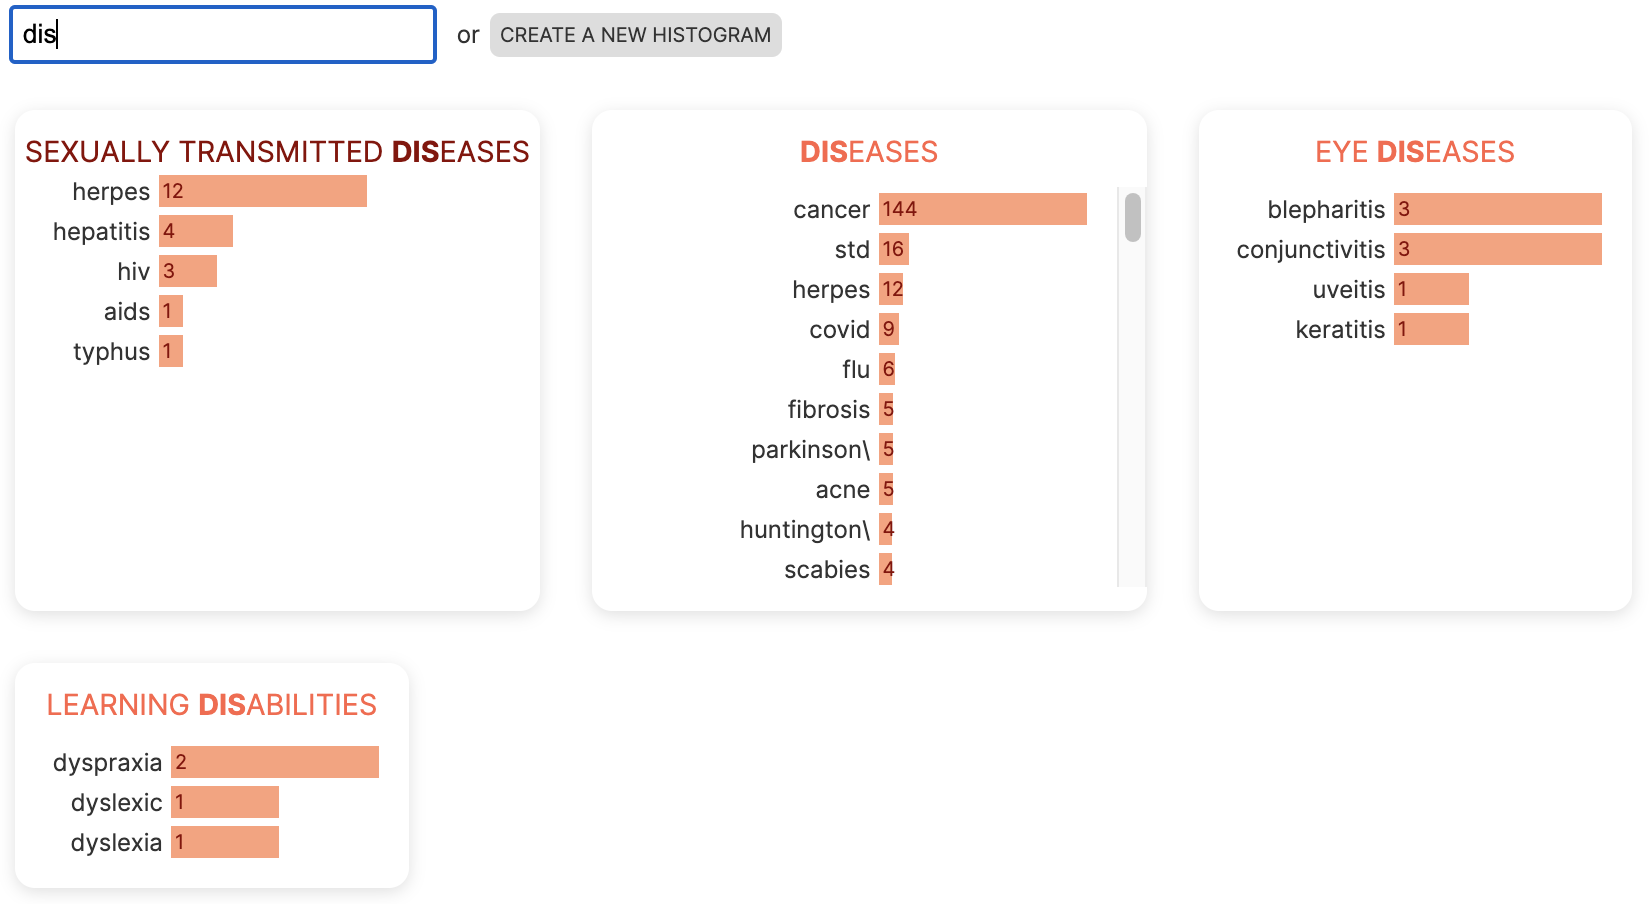Click the fibrosis bar showing 5
Image resolution: width=1652 pixels, height=904 pixels.
pyautogui.click(x=887, y=409)
